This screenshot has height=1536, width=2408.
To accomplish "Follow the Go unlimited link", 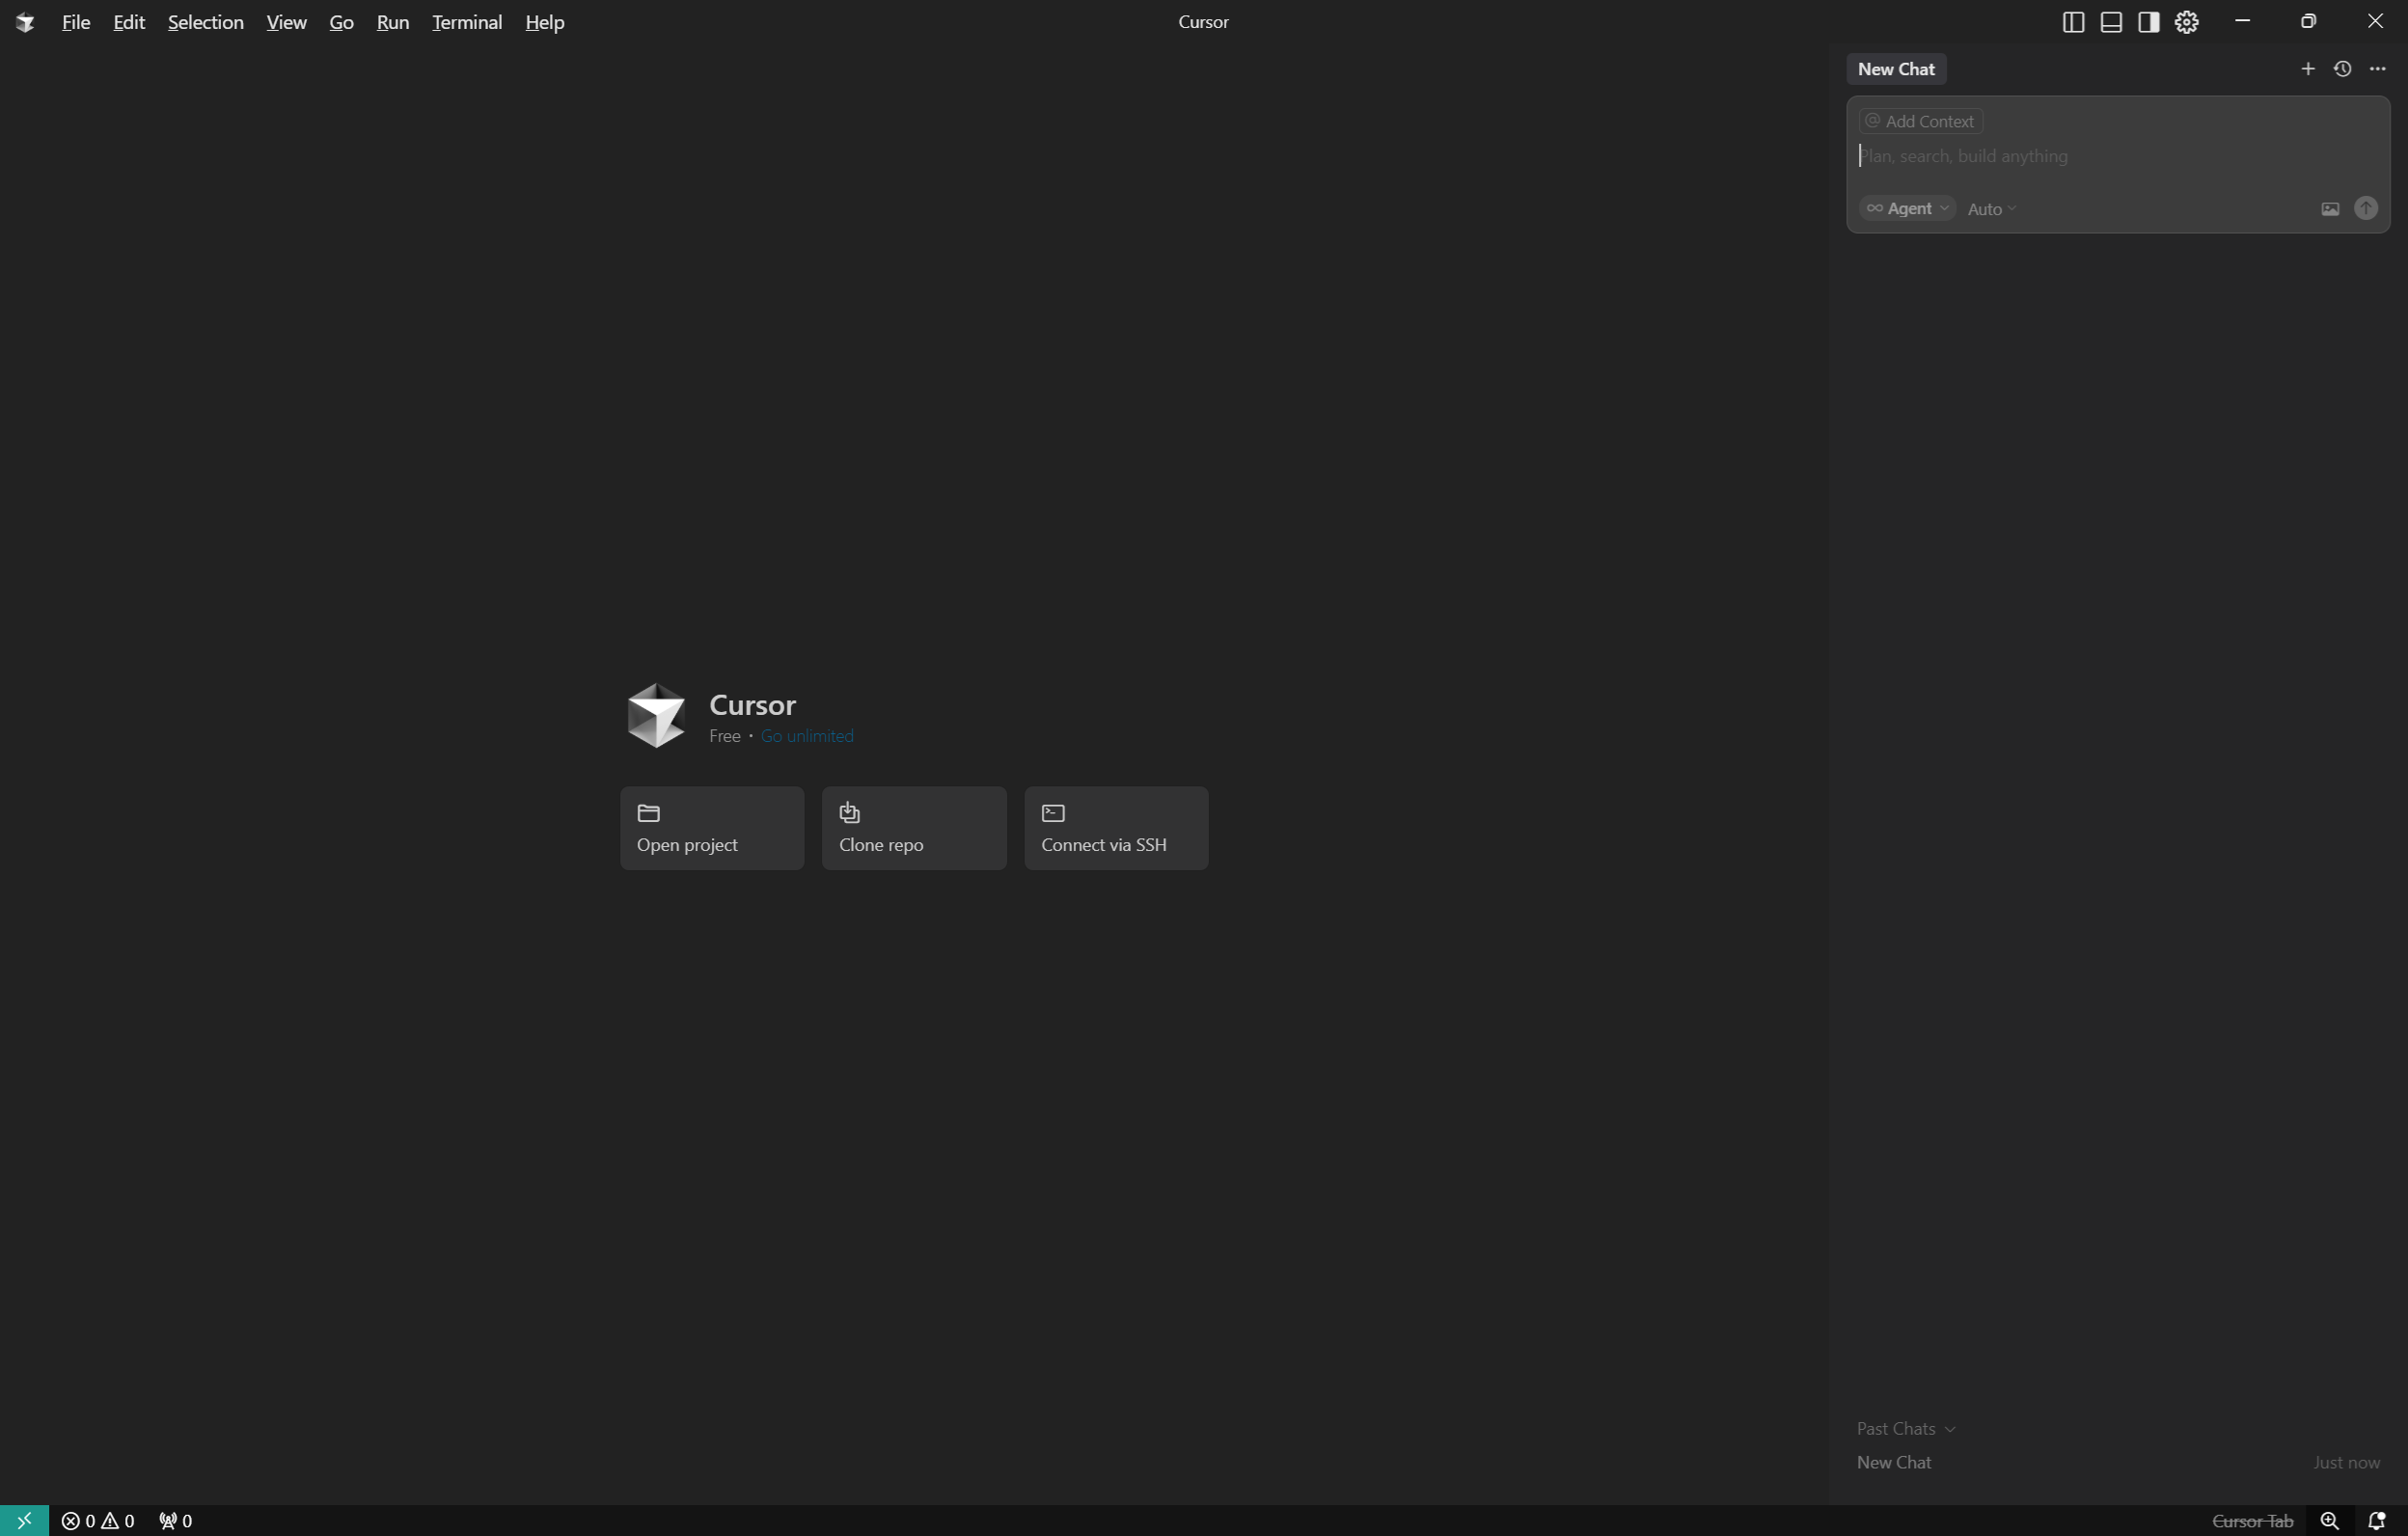I will [807, 736].
